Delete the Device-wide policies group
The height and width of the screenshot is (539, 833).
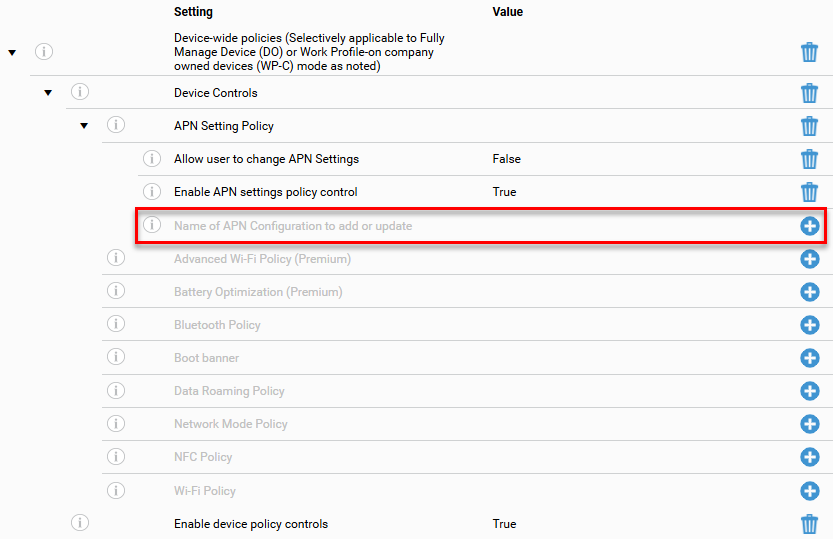pos(809,52)
